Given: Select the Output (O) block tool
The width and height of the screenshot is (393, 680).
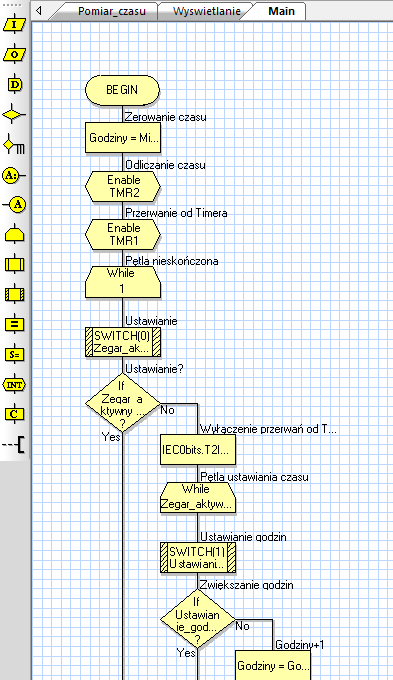Looking at the screenshot, I should 14,55.
